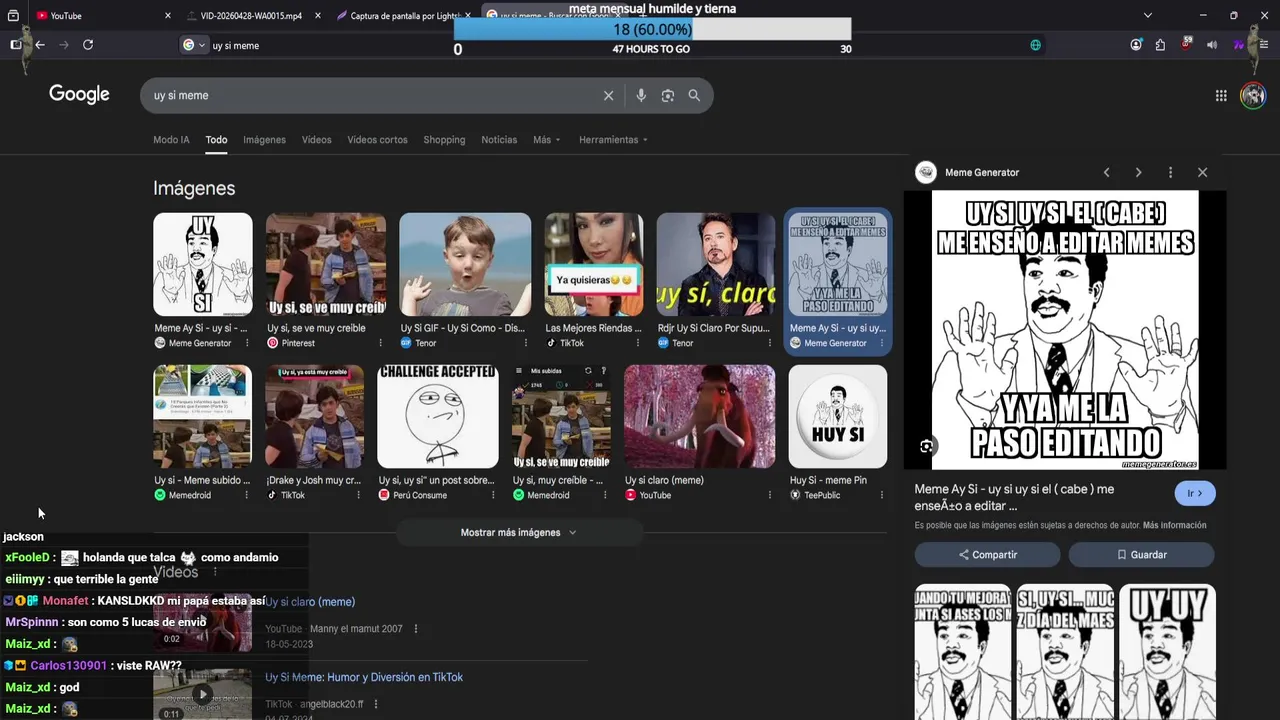1280x720 pixels.
Task: Start voice search with the microphone icon
Action: point(641,96)
